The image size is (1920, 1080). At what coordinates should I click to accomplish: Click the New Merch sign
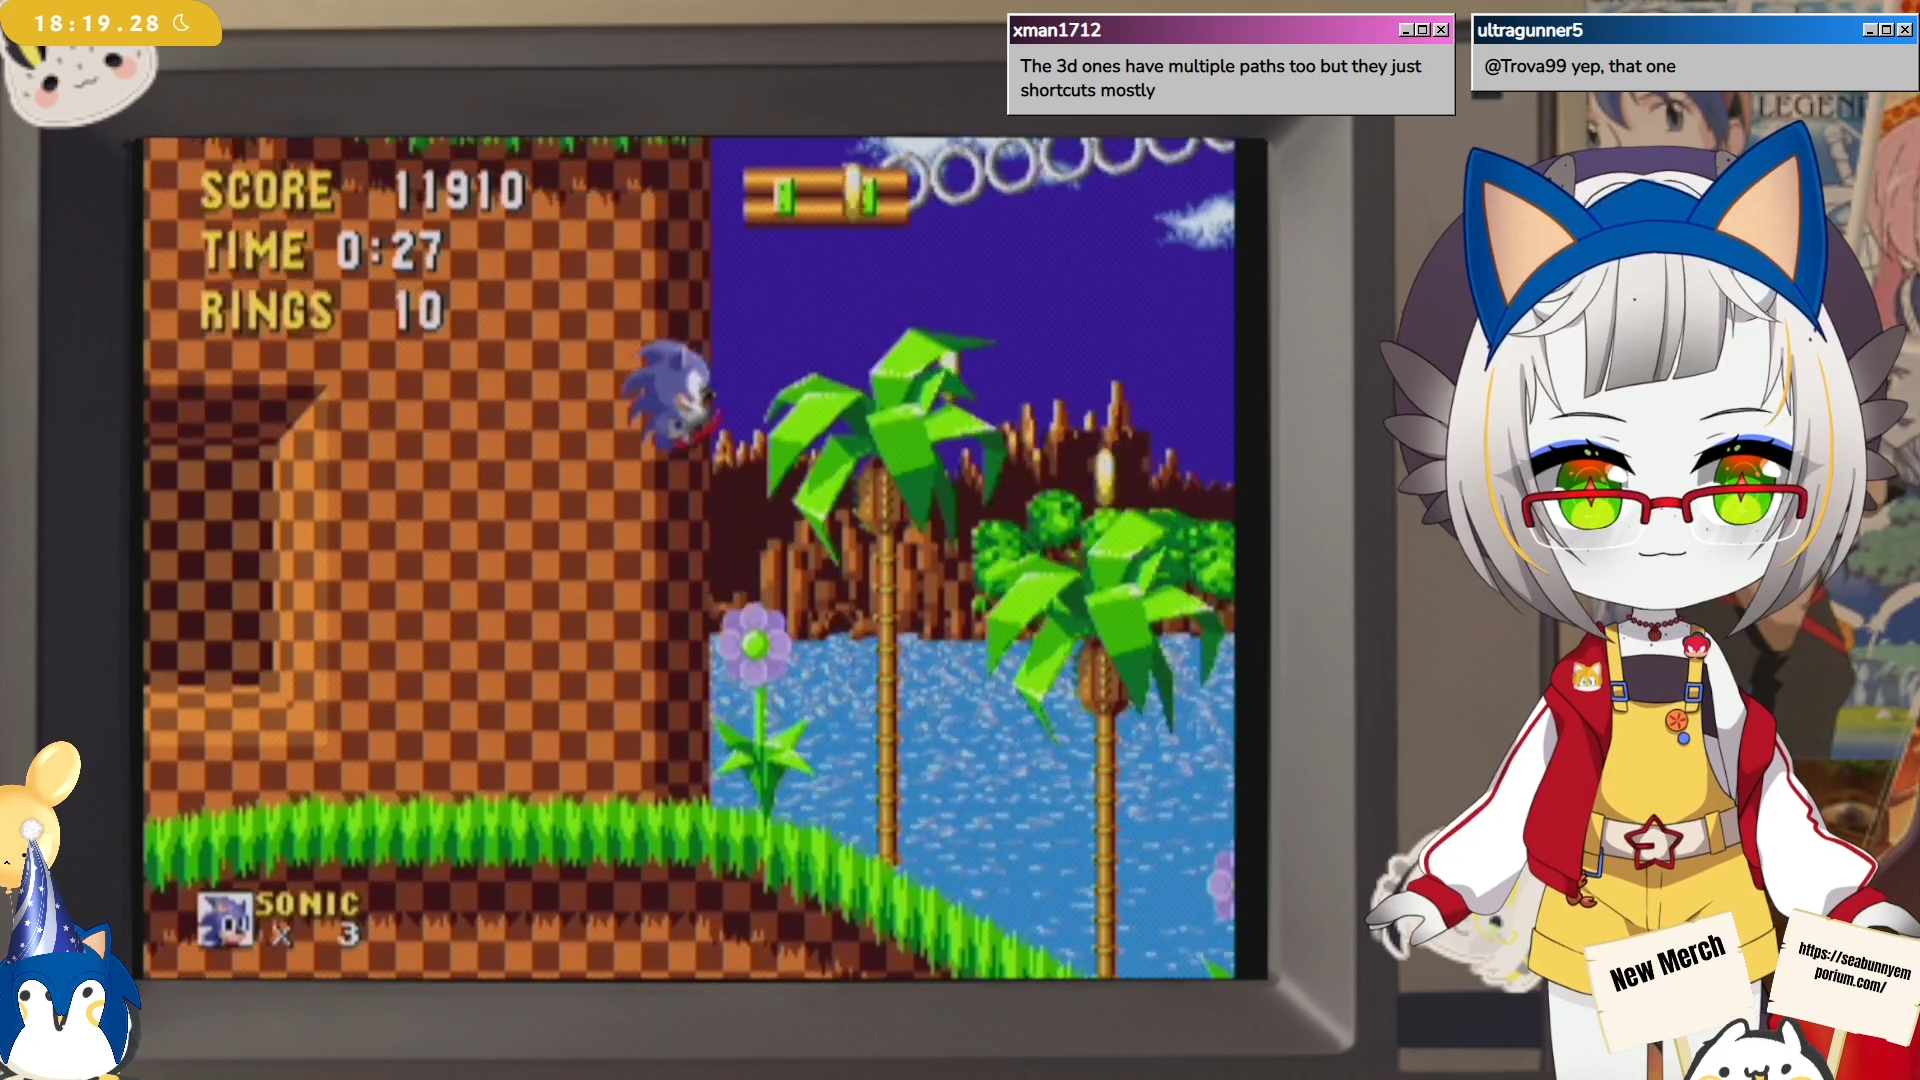pyautogui.click(x=1668, y=963)
